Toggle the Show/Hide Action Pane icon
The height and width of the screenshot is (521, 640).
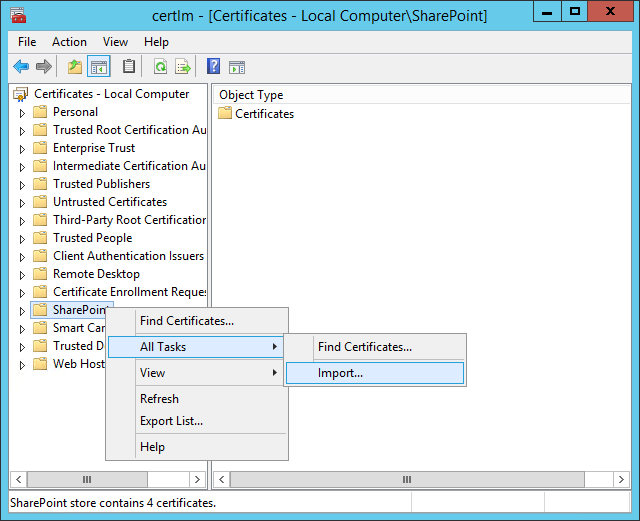coord(237,67)
